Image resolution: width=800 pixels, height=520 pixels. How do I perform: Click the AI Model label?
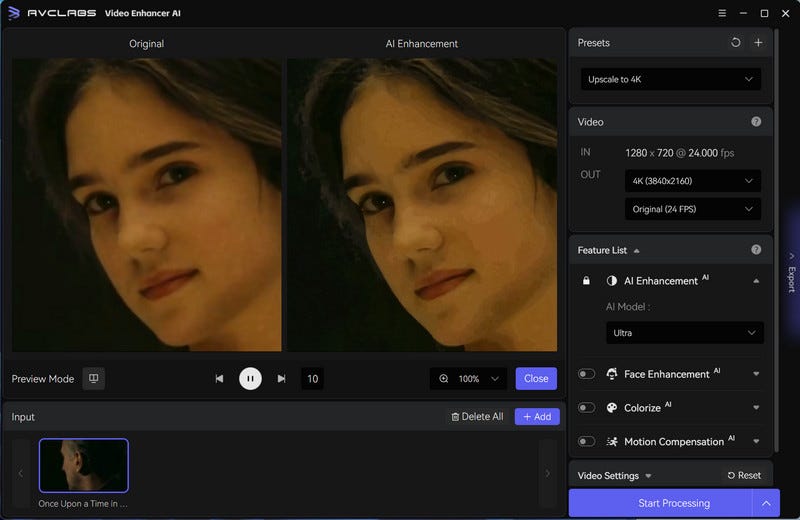pyautogui.click(x=627, y=307)
